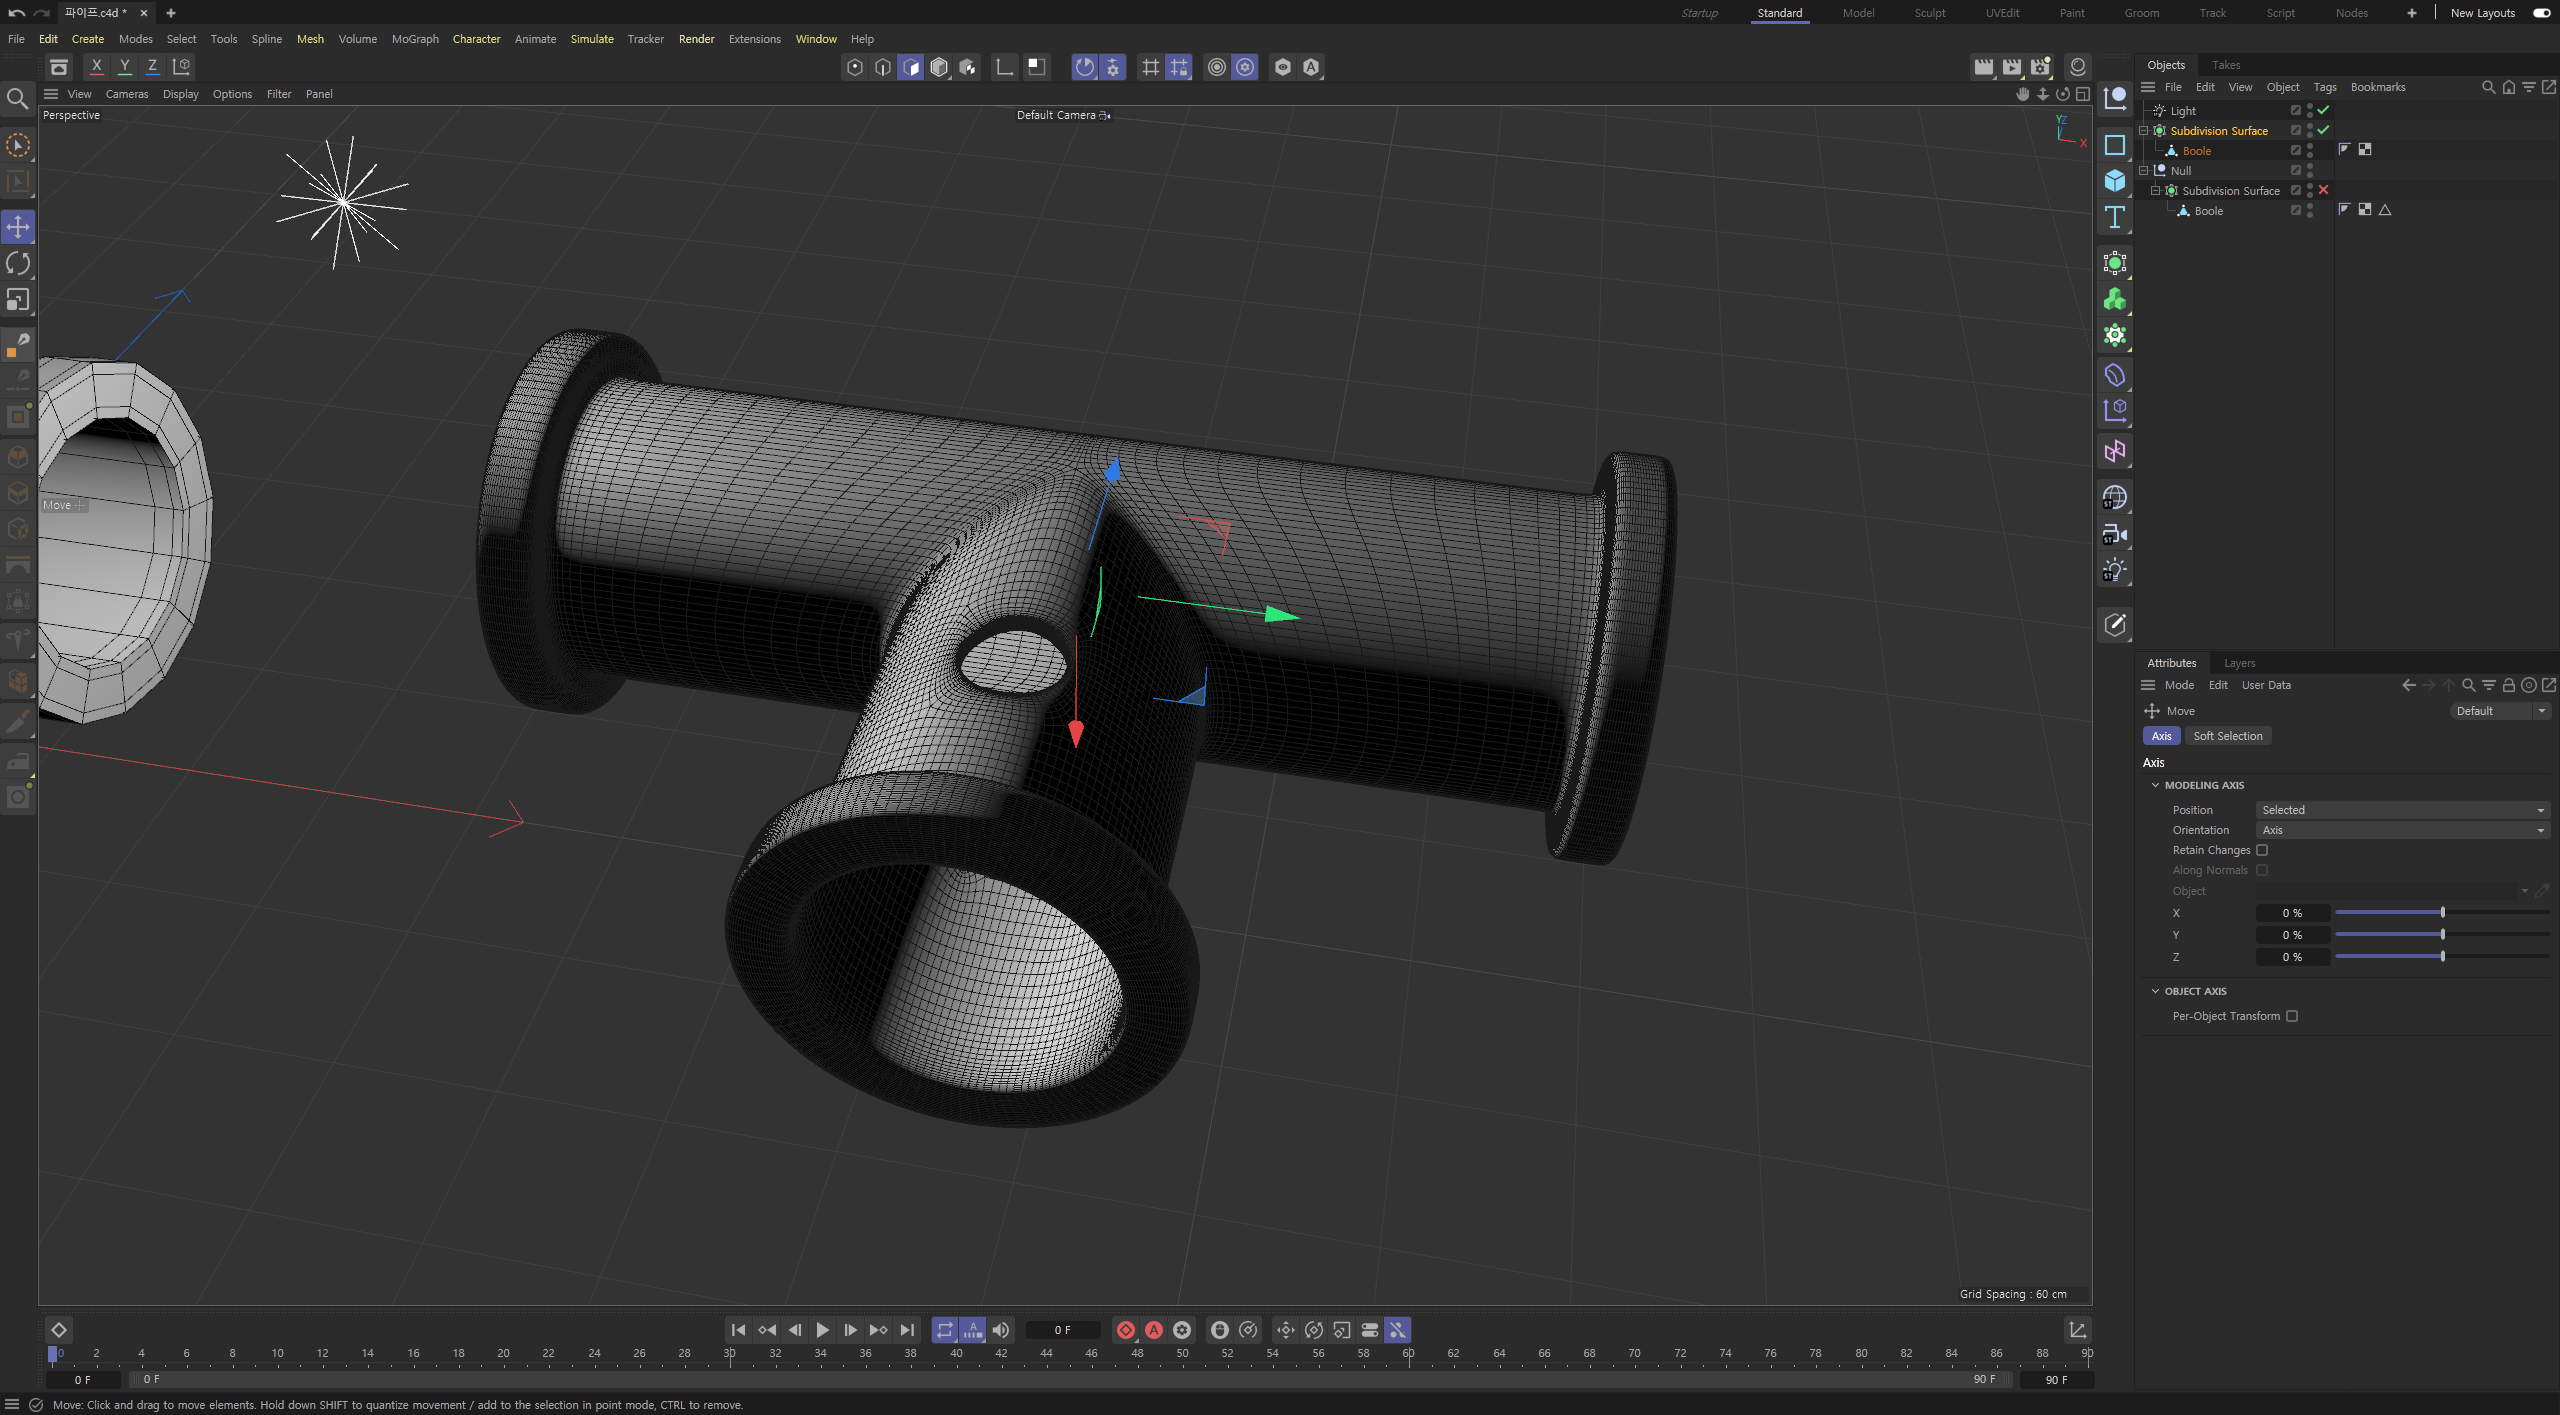The width and height of the screenshot is (2560, 1415).
Task: Open the Edit Render Settings icon
Action: pyautogui.click(x=2041, y=67)
